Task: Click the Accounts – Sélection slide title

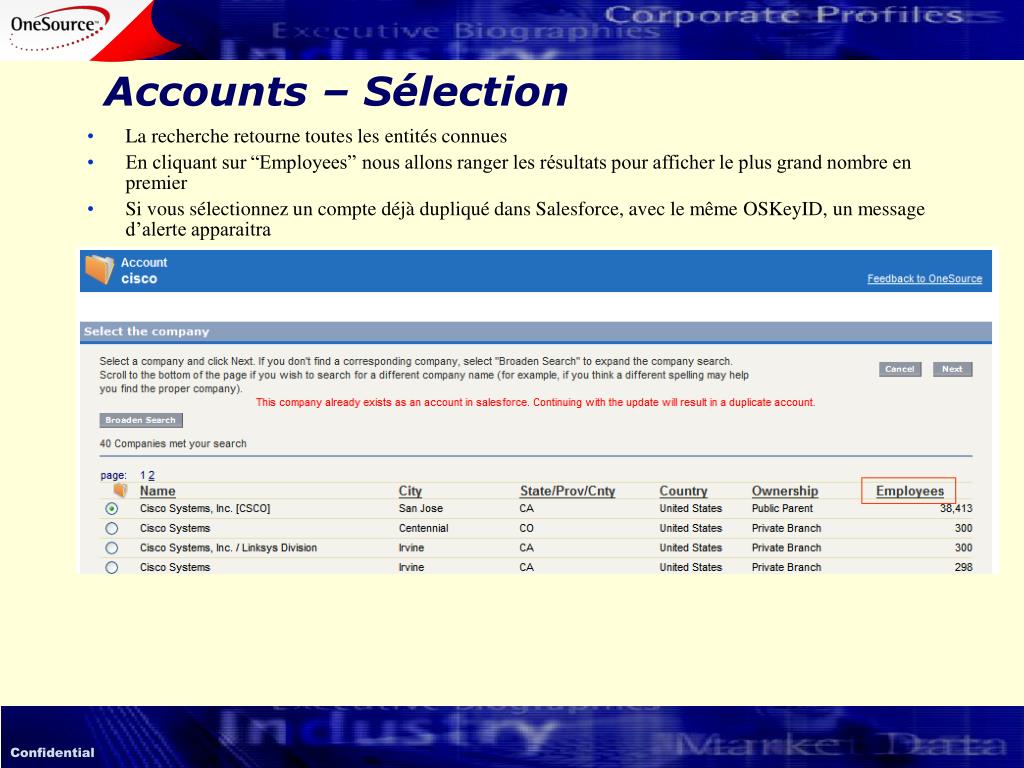Action: coord(336,91)
